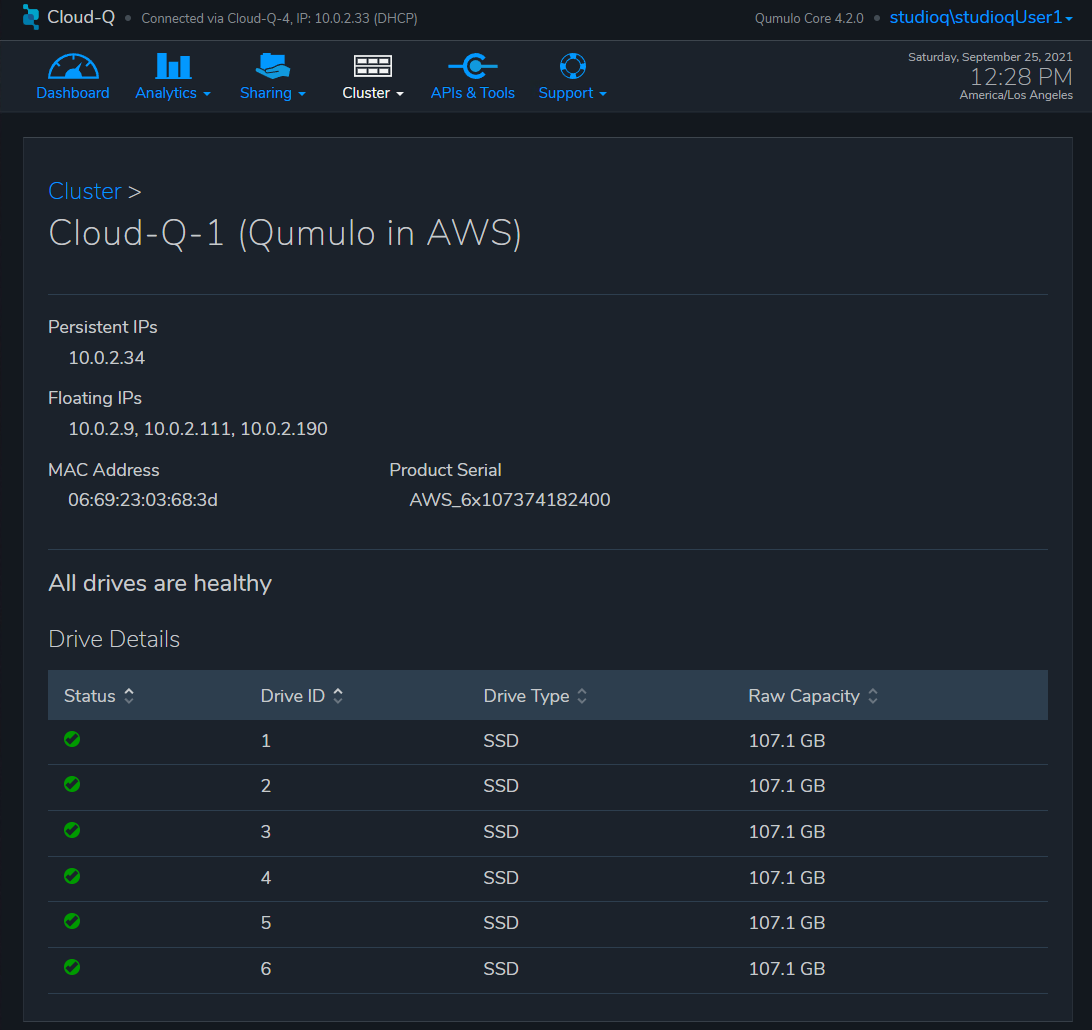Click the MAC Address label
This screenshot has width=1092, height=1030.
104,470
